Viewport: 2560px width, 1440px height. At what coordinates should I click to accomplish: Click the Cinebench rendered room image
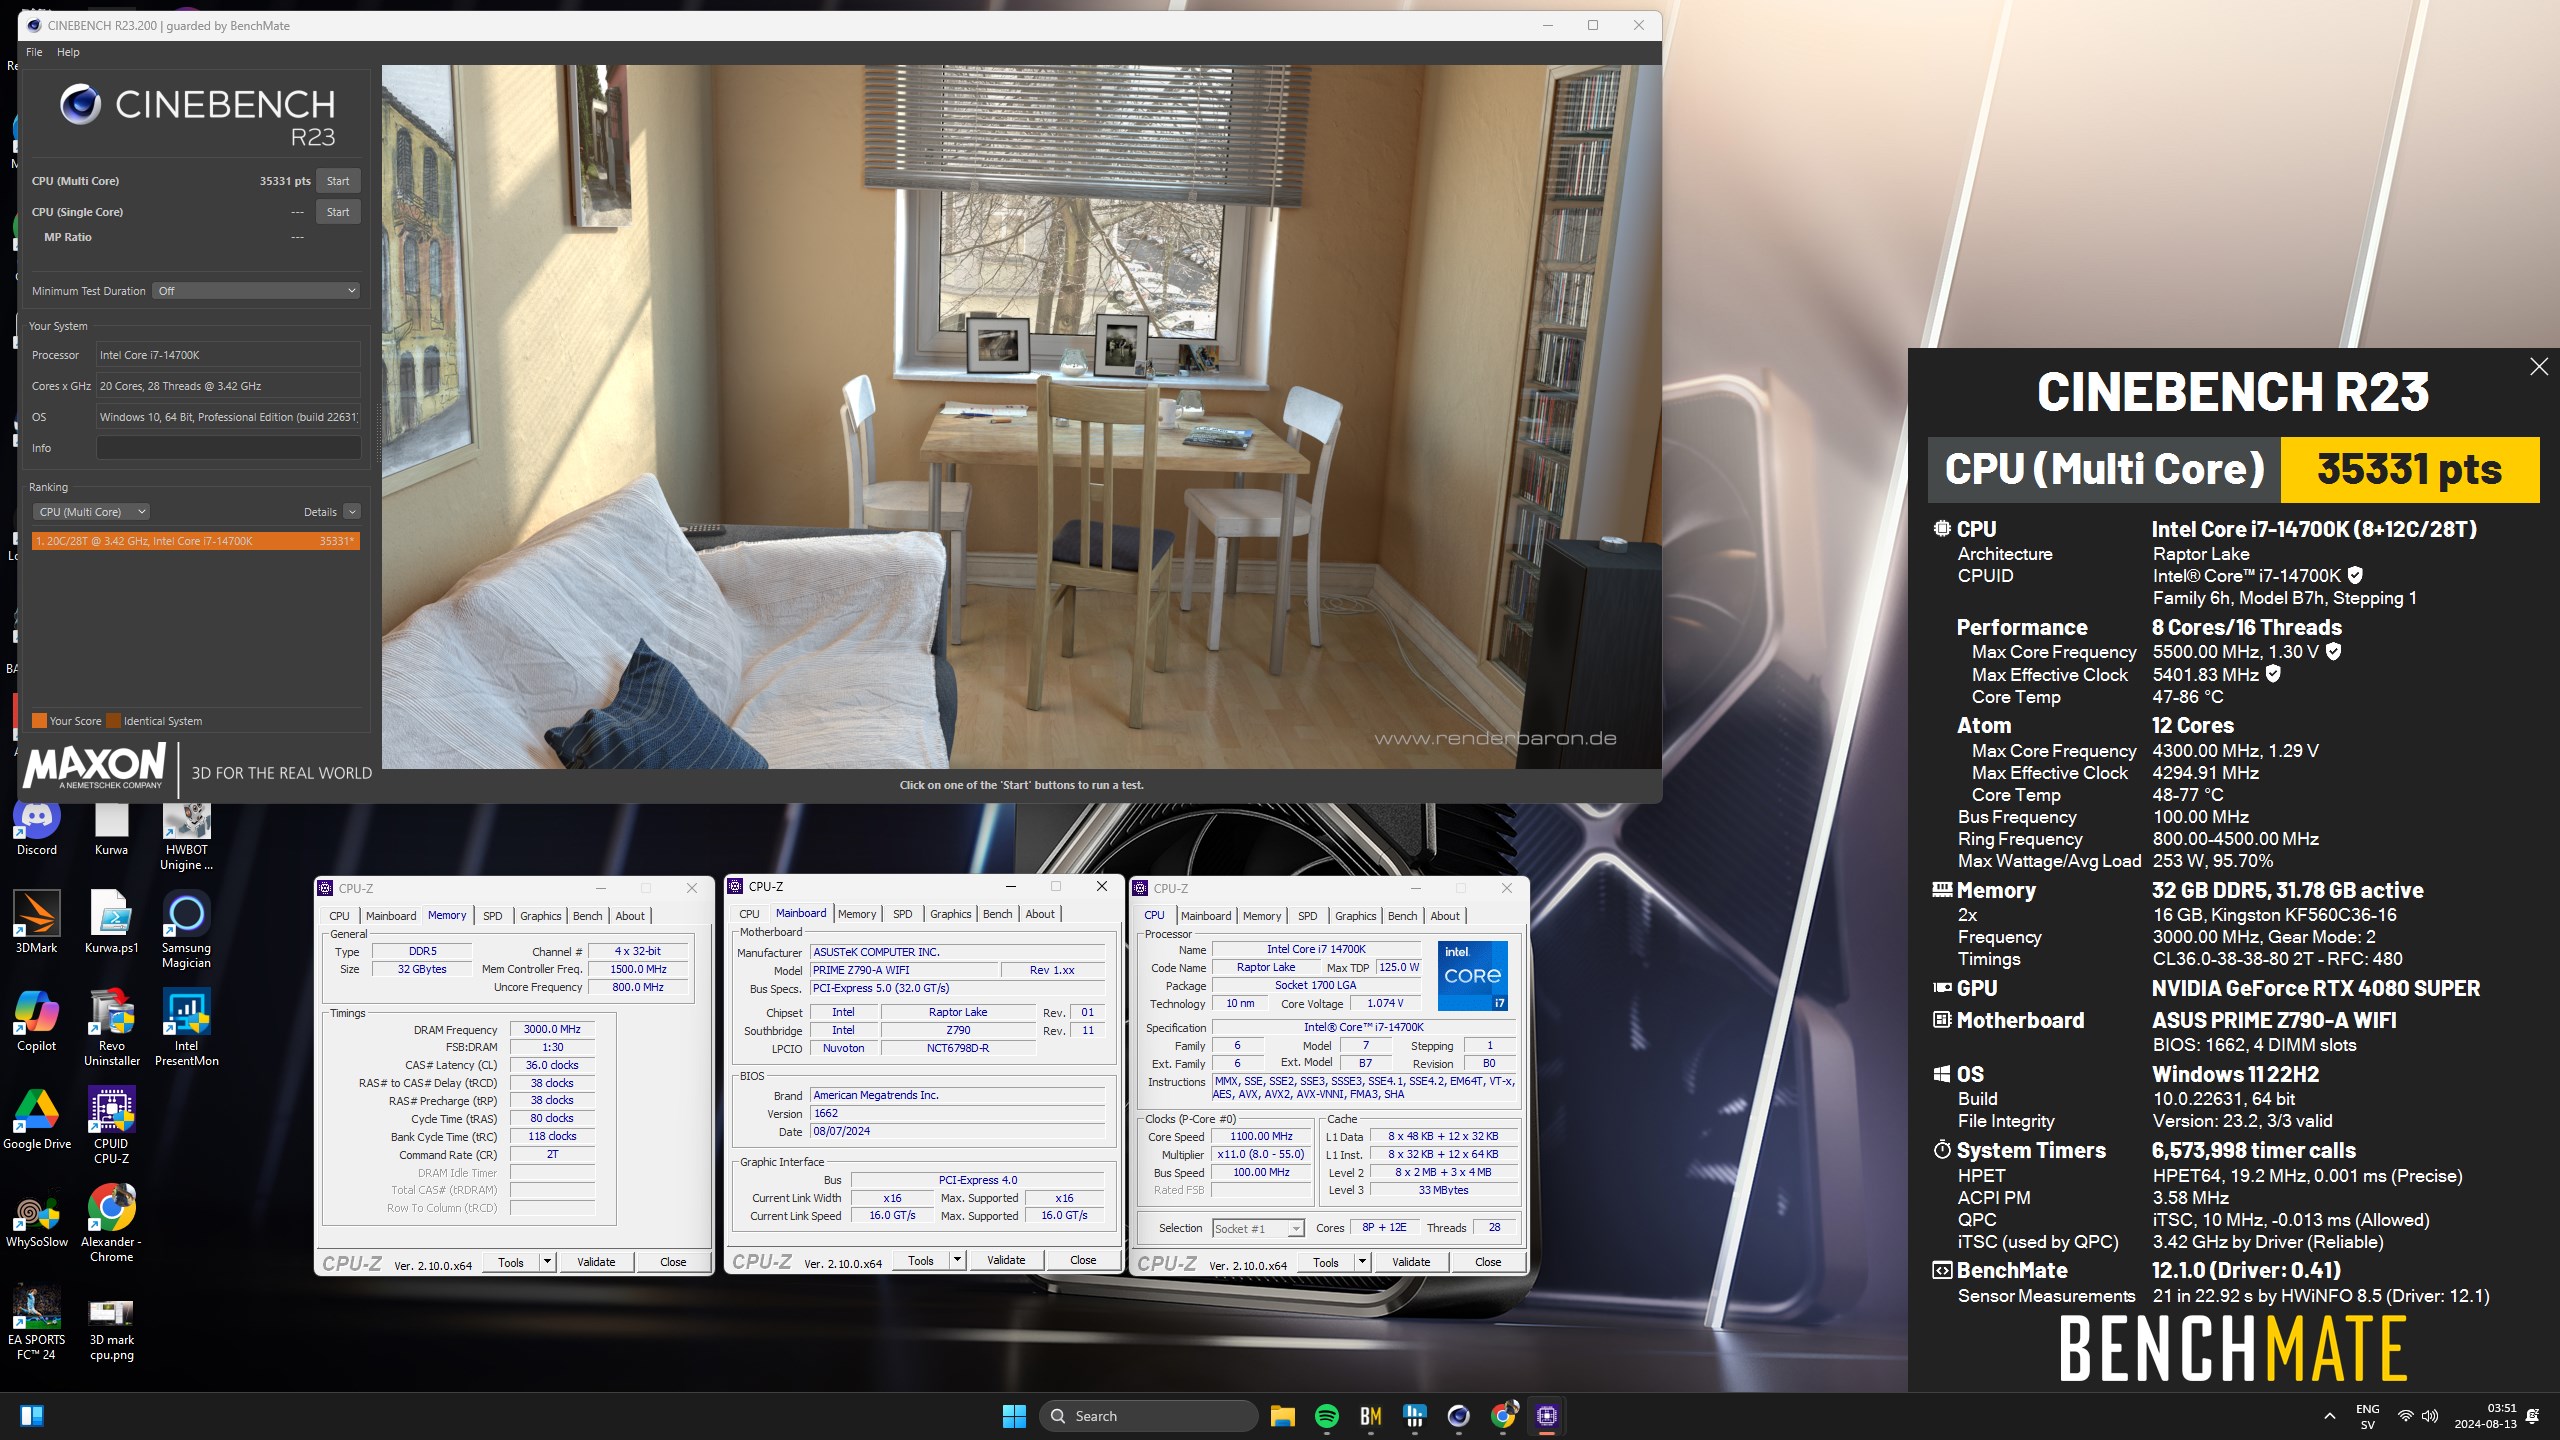point(1021,417)
